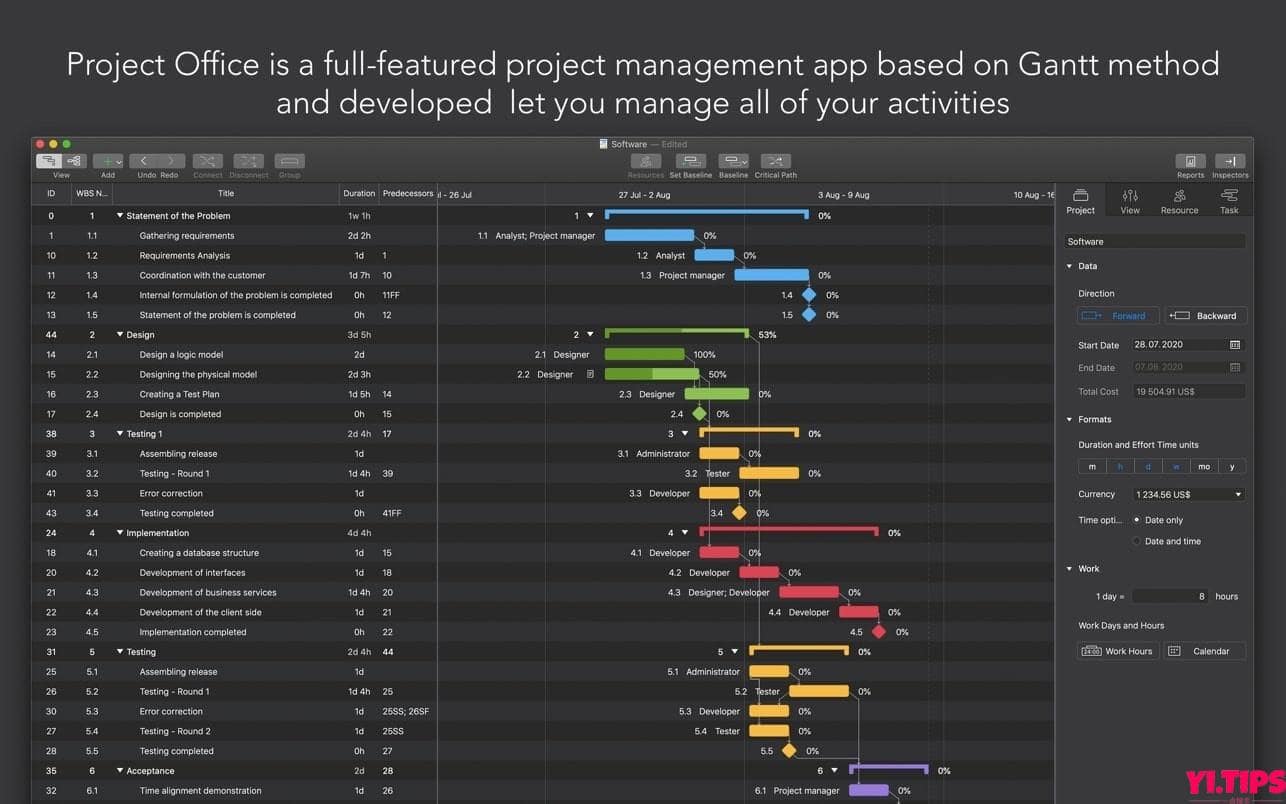
Task: Collapse the Design task group
Action: pos(120,335)
